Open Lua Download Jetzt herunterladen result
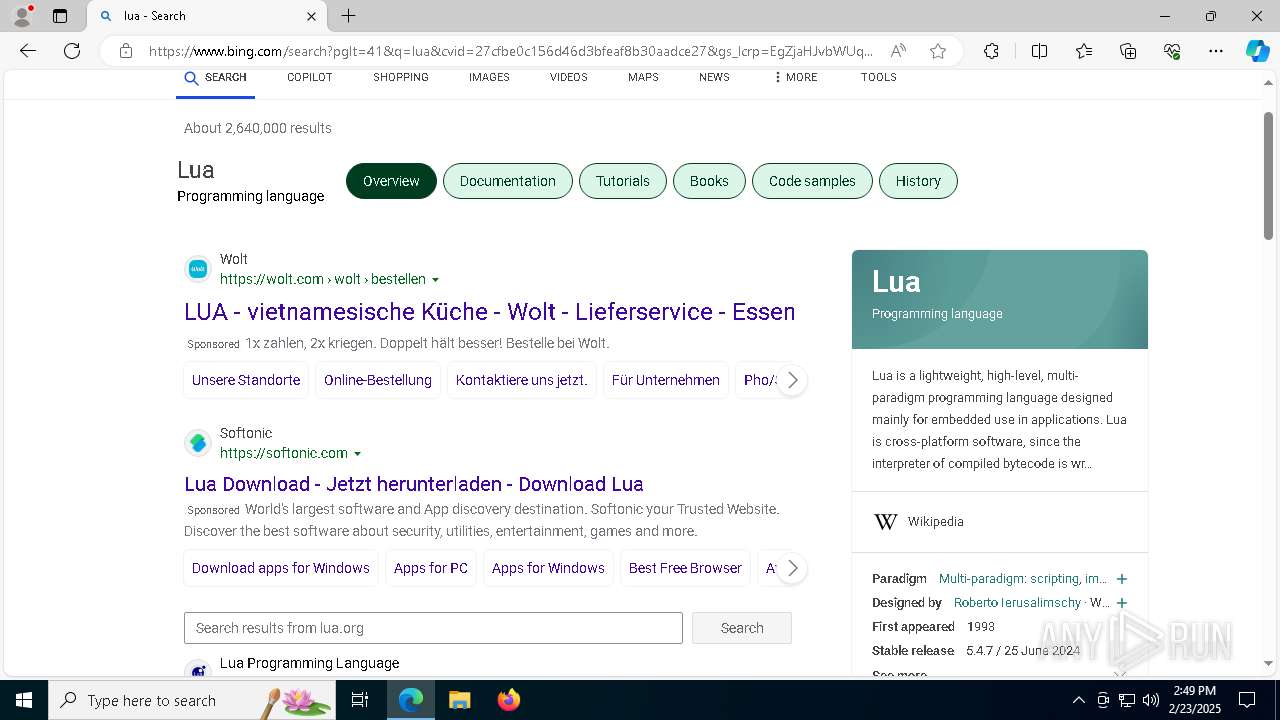1280x720 pixels. pyautogui.click(x=414, y=484)
